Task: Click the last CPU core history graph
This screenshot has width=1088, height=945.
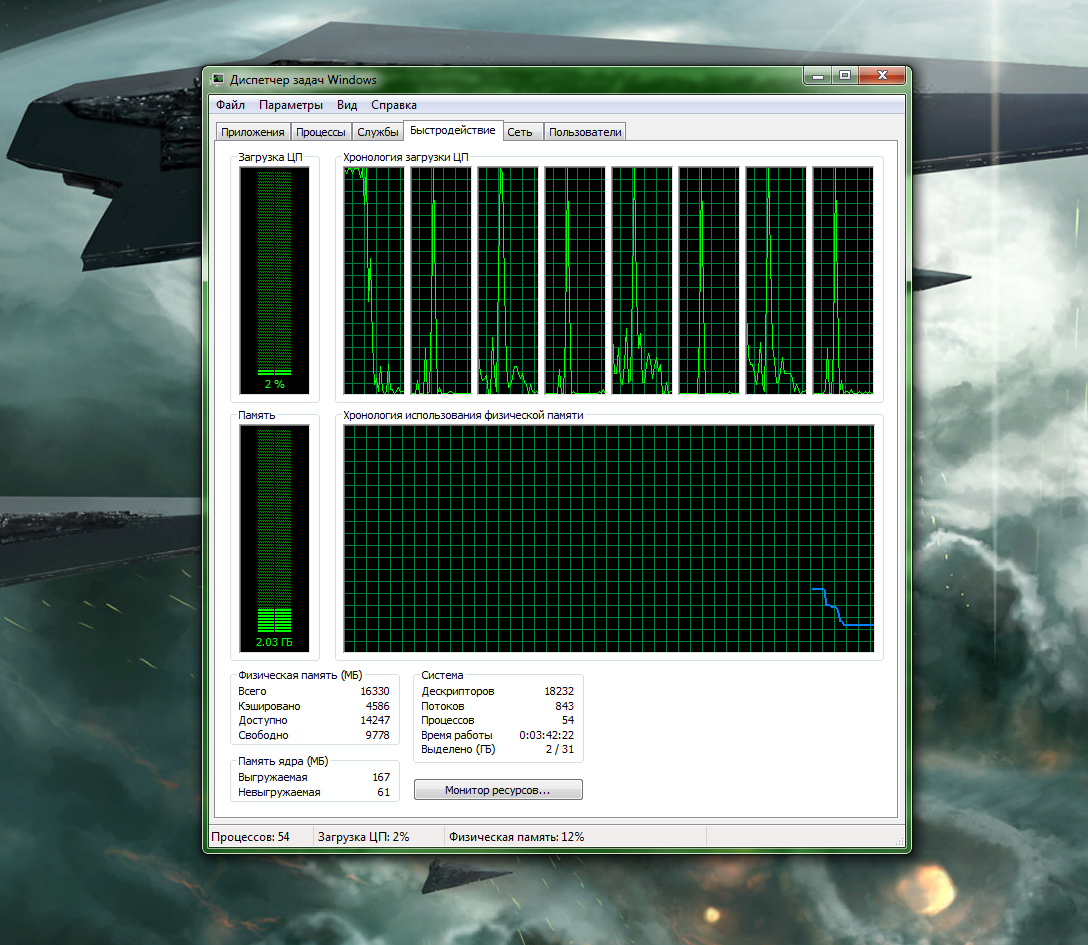Action: point(842,280)
